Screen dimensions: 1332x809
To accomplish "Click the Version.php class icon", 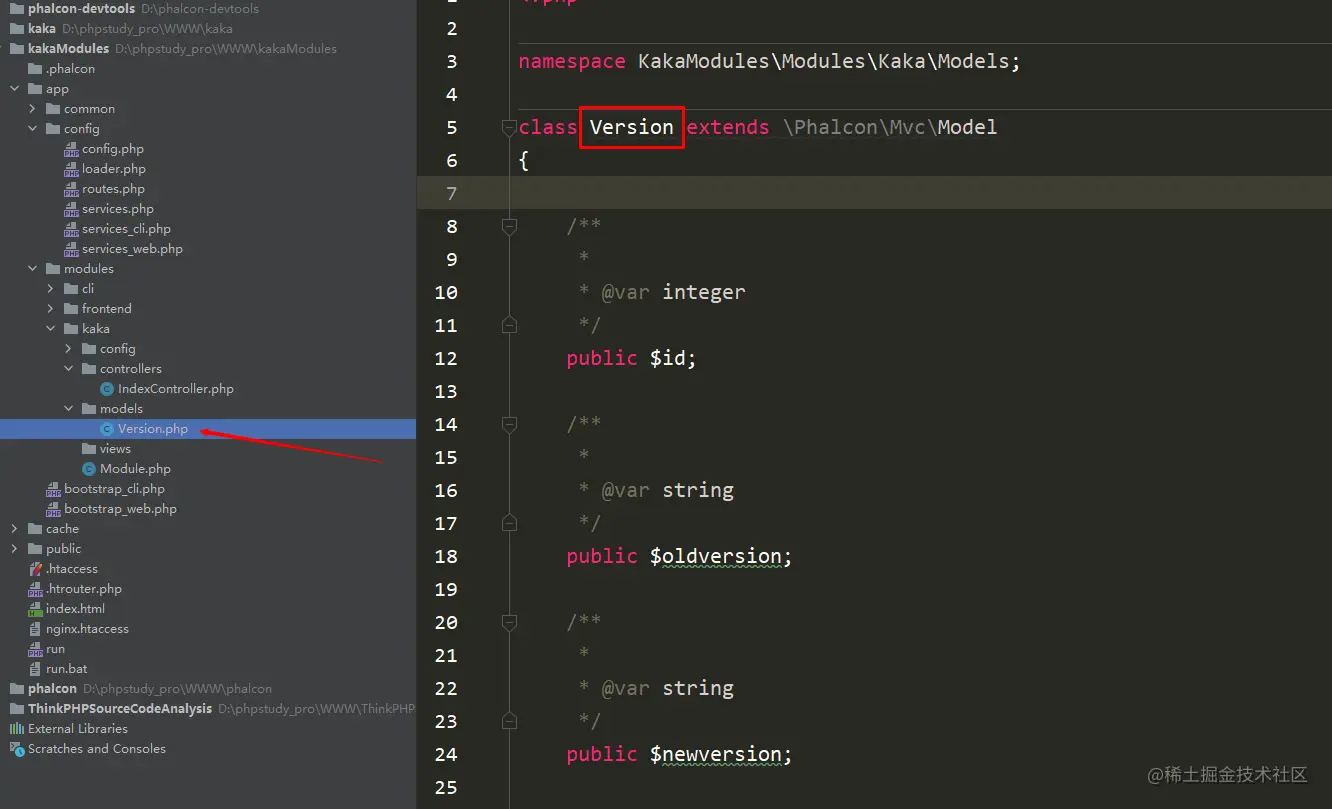I will click(107, 429).
